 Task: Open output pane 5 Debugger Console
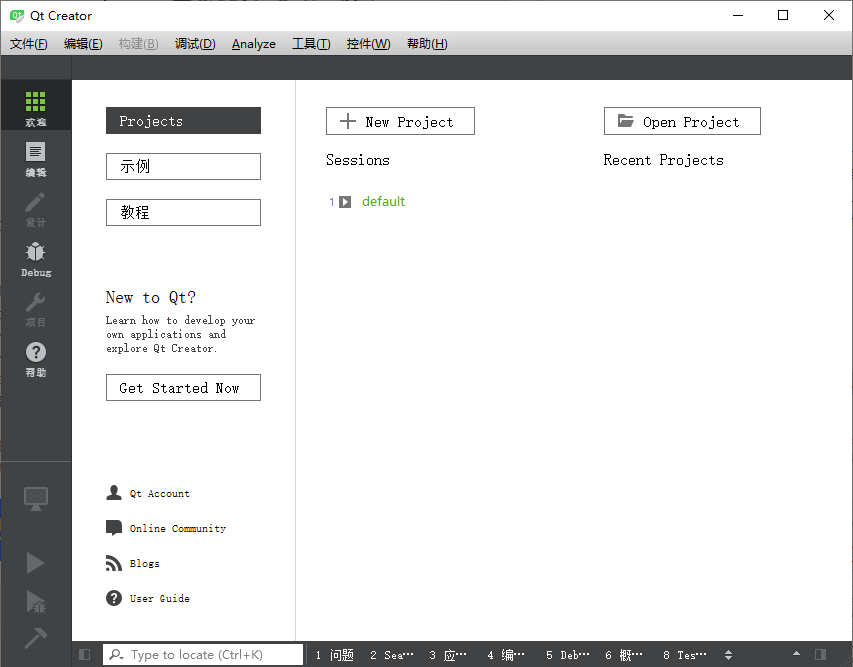567,654
